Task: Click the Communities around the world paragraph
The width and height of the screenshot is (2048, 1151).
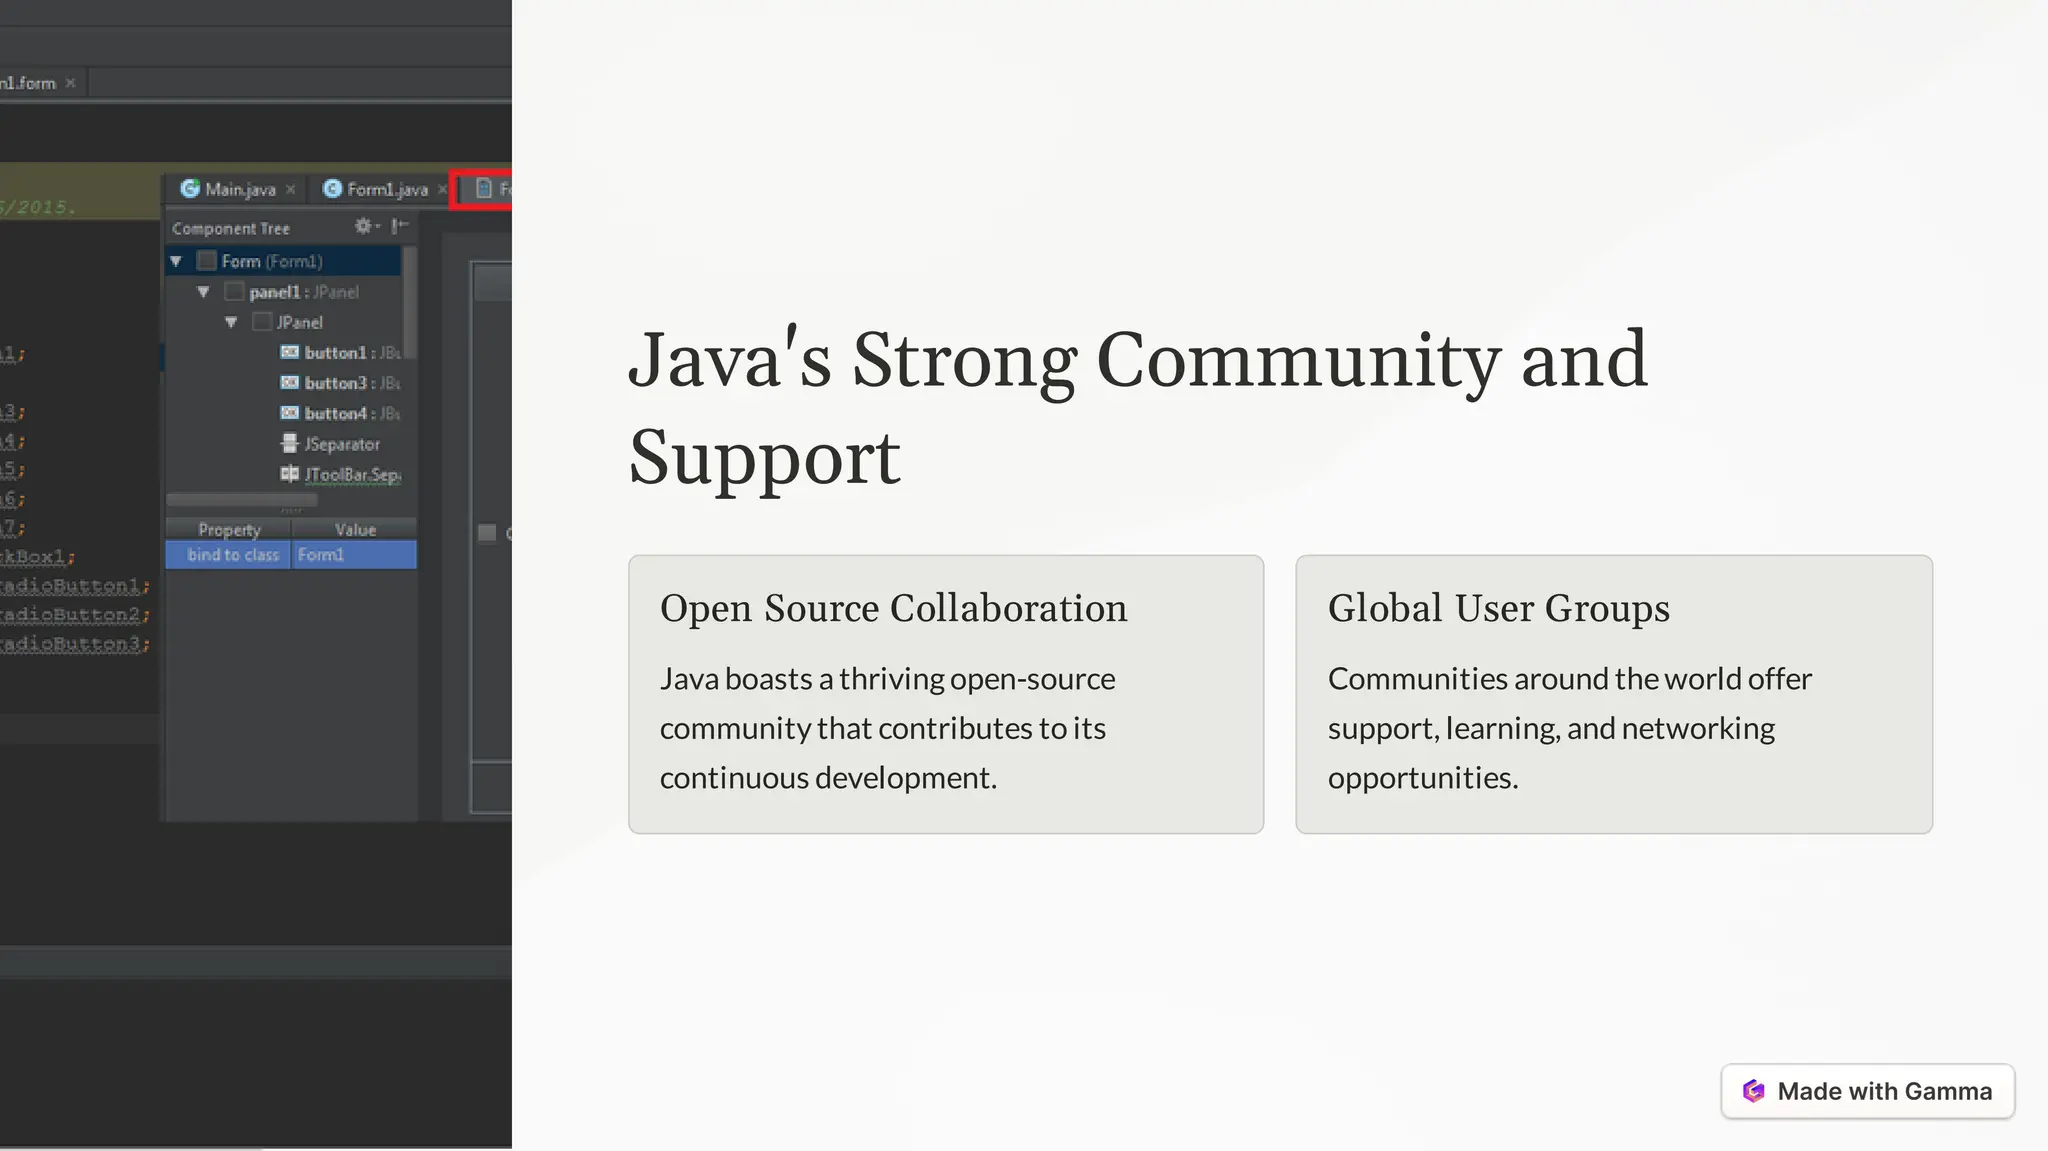Action: [x=1569, y=728]
